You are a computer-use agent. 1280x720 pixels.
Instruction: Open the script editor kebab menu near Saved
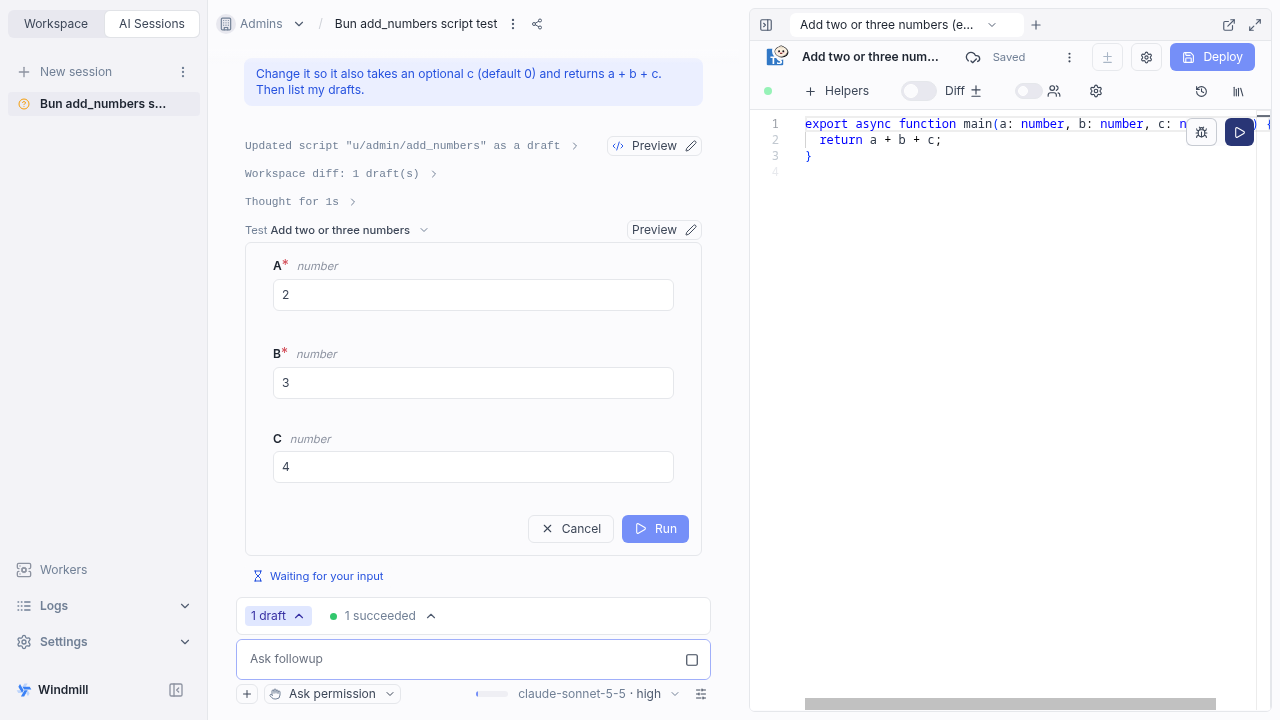coord(1069,57)
